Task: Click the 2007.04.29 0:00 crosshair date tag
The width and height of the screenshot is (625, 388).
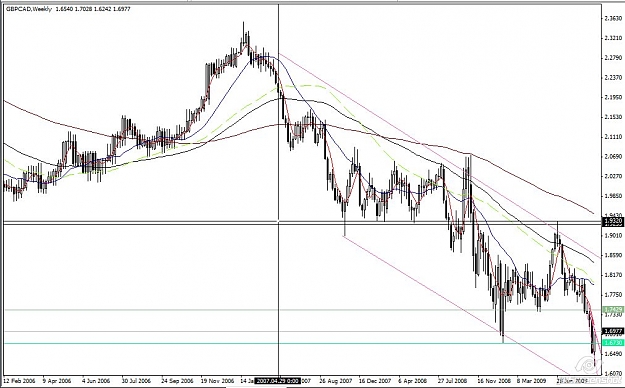Action: 278,381
